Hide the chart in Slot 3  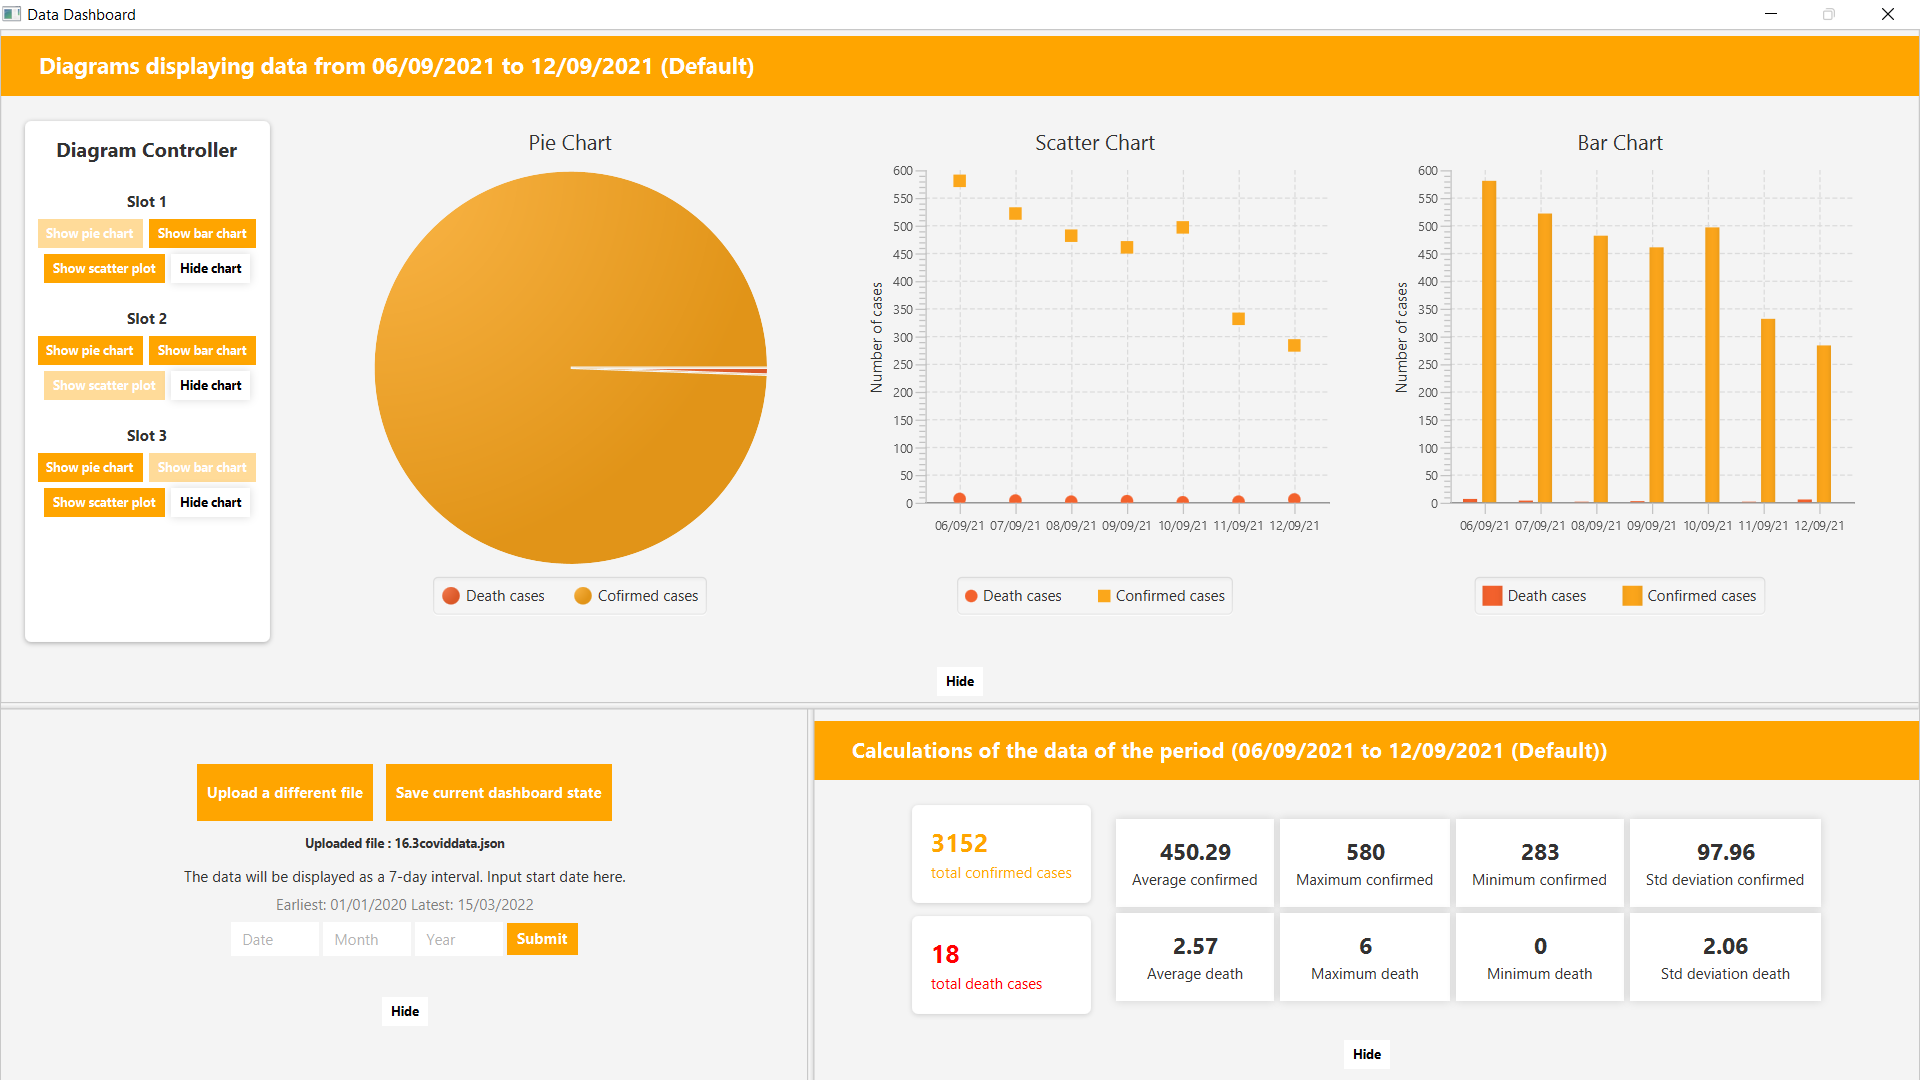[x=210, y=502]
